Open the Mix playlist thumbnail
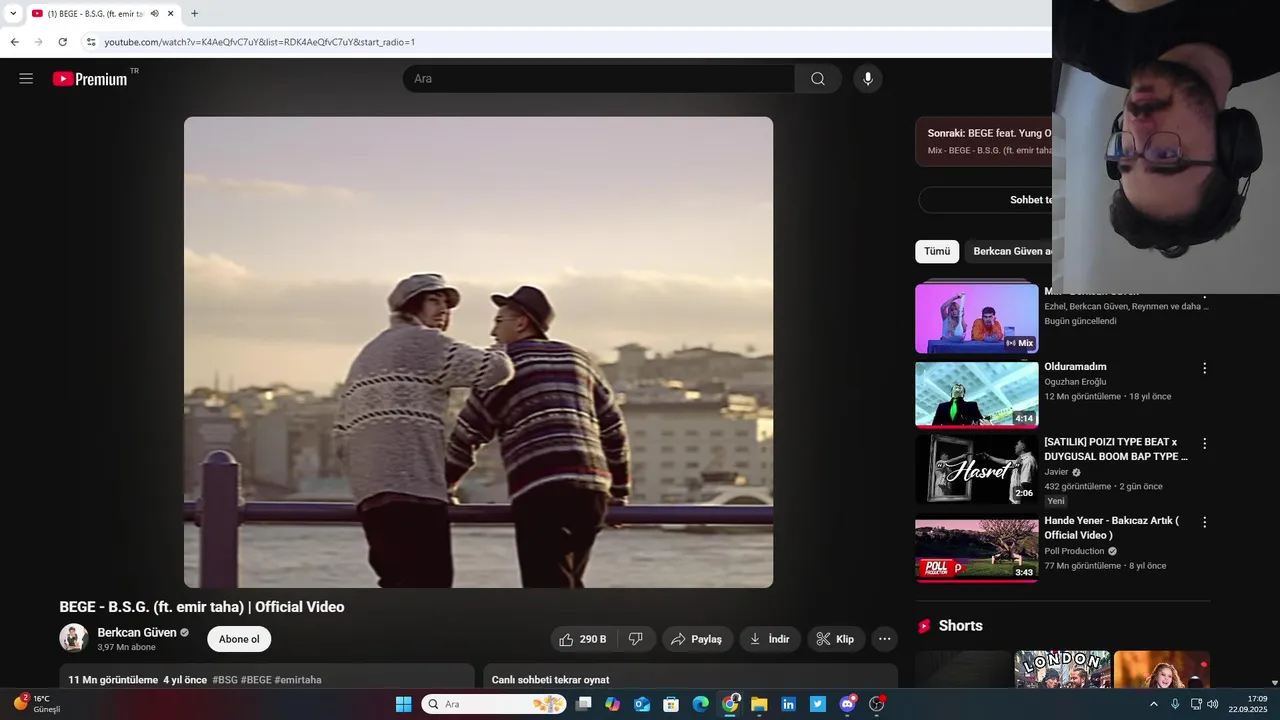This screenshot has width=1280, height=720. (x=977, y=317)
